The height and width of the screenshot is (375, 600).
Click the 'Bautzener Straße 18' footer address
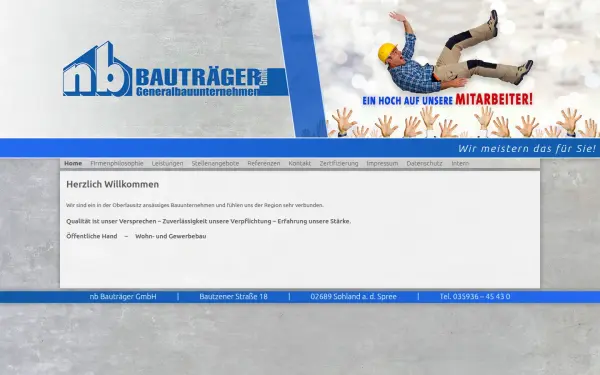pyautogui.click(x=233, y=297)
